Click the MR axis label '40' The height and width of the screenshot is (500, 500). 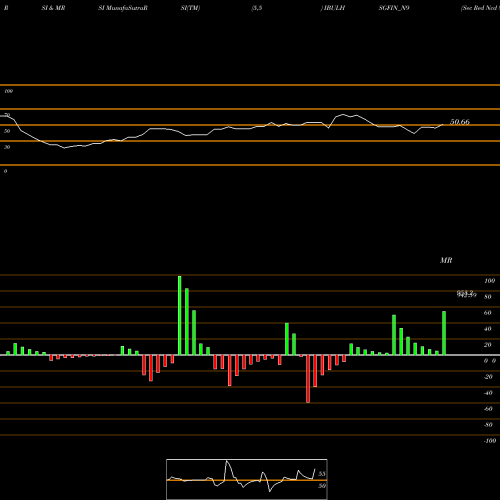(x=488, y=329)
